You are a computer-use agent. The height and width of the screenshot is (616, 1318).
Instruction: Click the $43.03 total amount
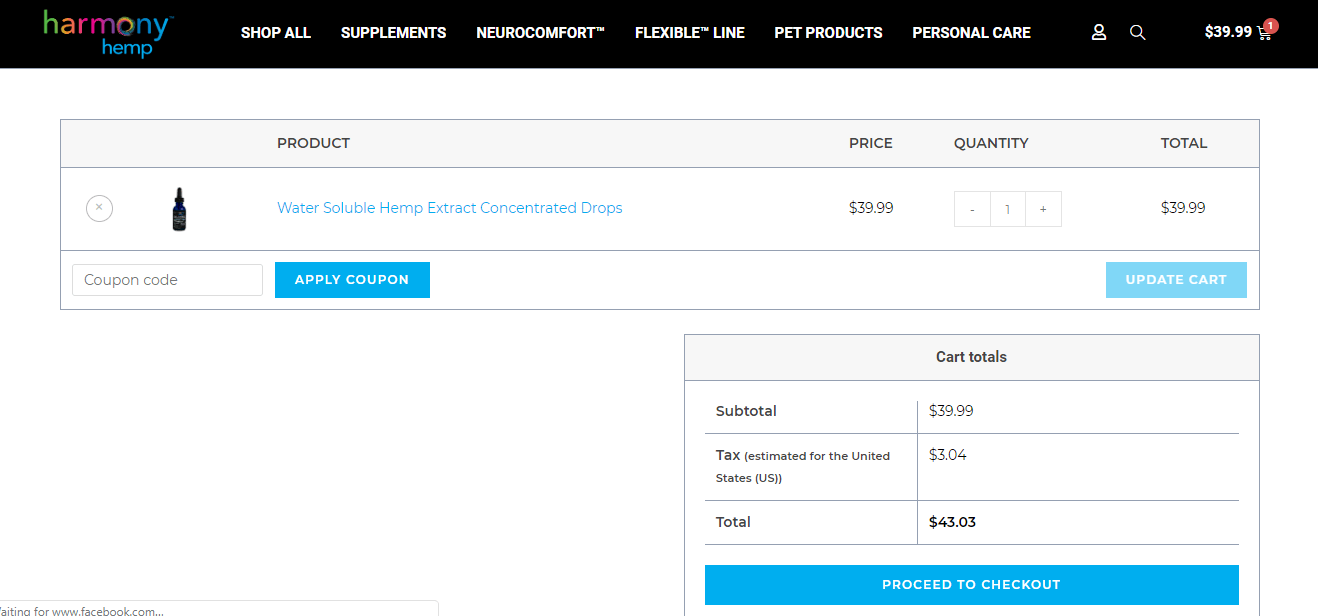952,522
